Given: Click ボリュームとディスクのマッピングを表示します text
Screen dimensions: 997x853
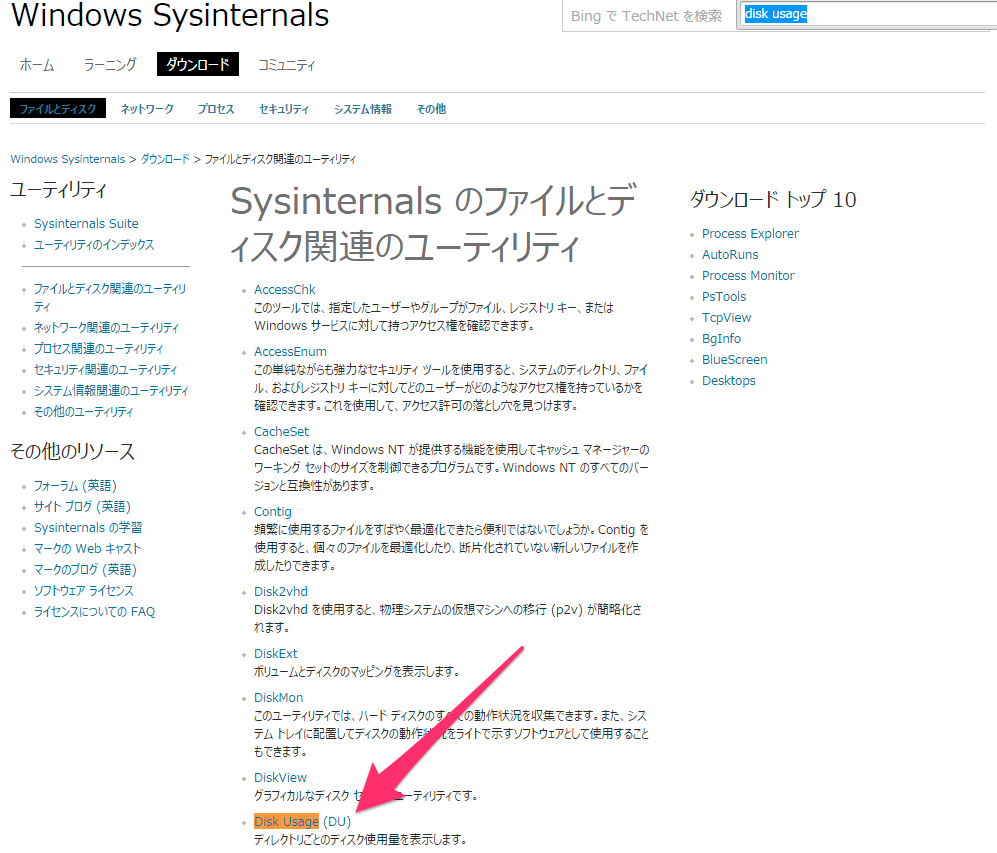Looking at the screenshot, I should [x=356, y=671].
